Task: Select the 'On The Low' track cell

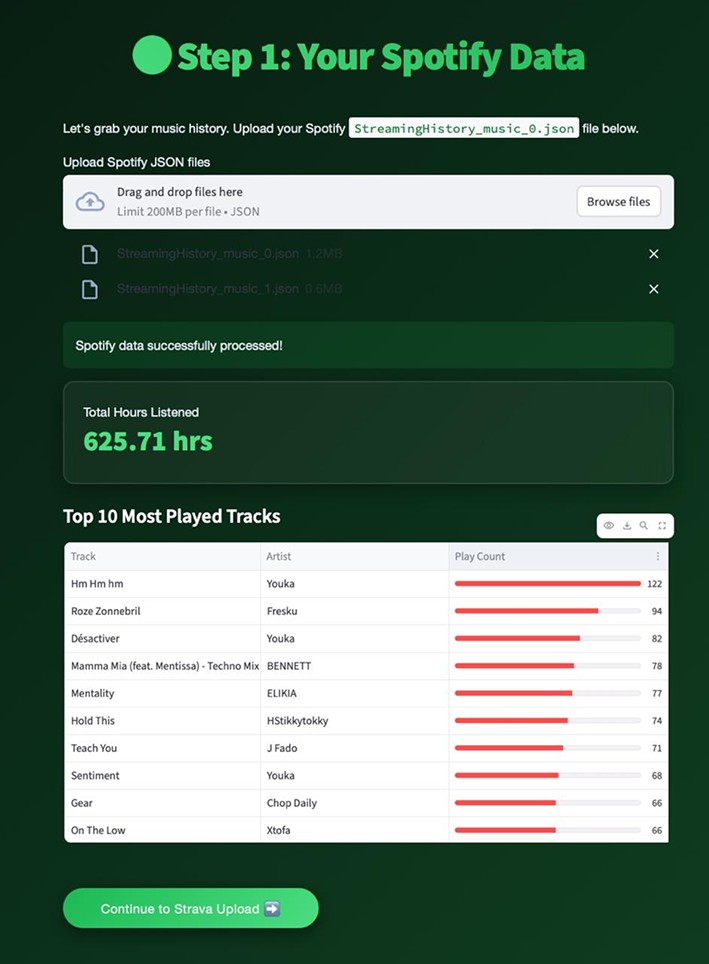Action: pyautogui.click(x=162, y=830)
